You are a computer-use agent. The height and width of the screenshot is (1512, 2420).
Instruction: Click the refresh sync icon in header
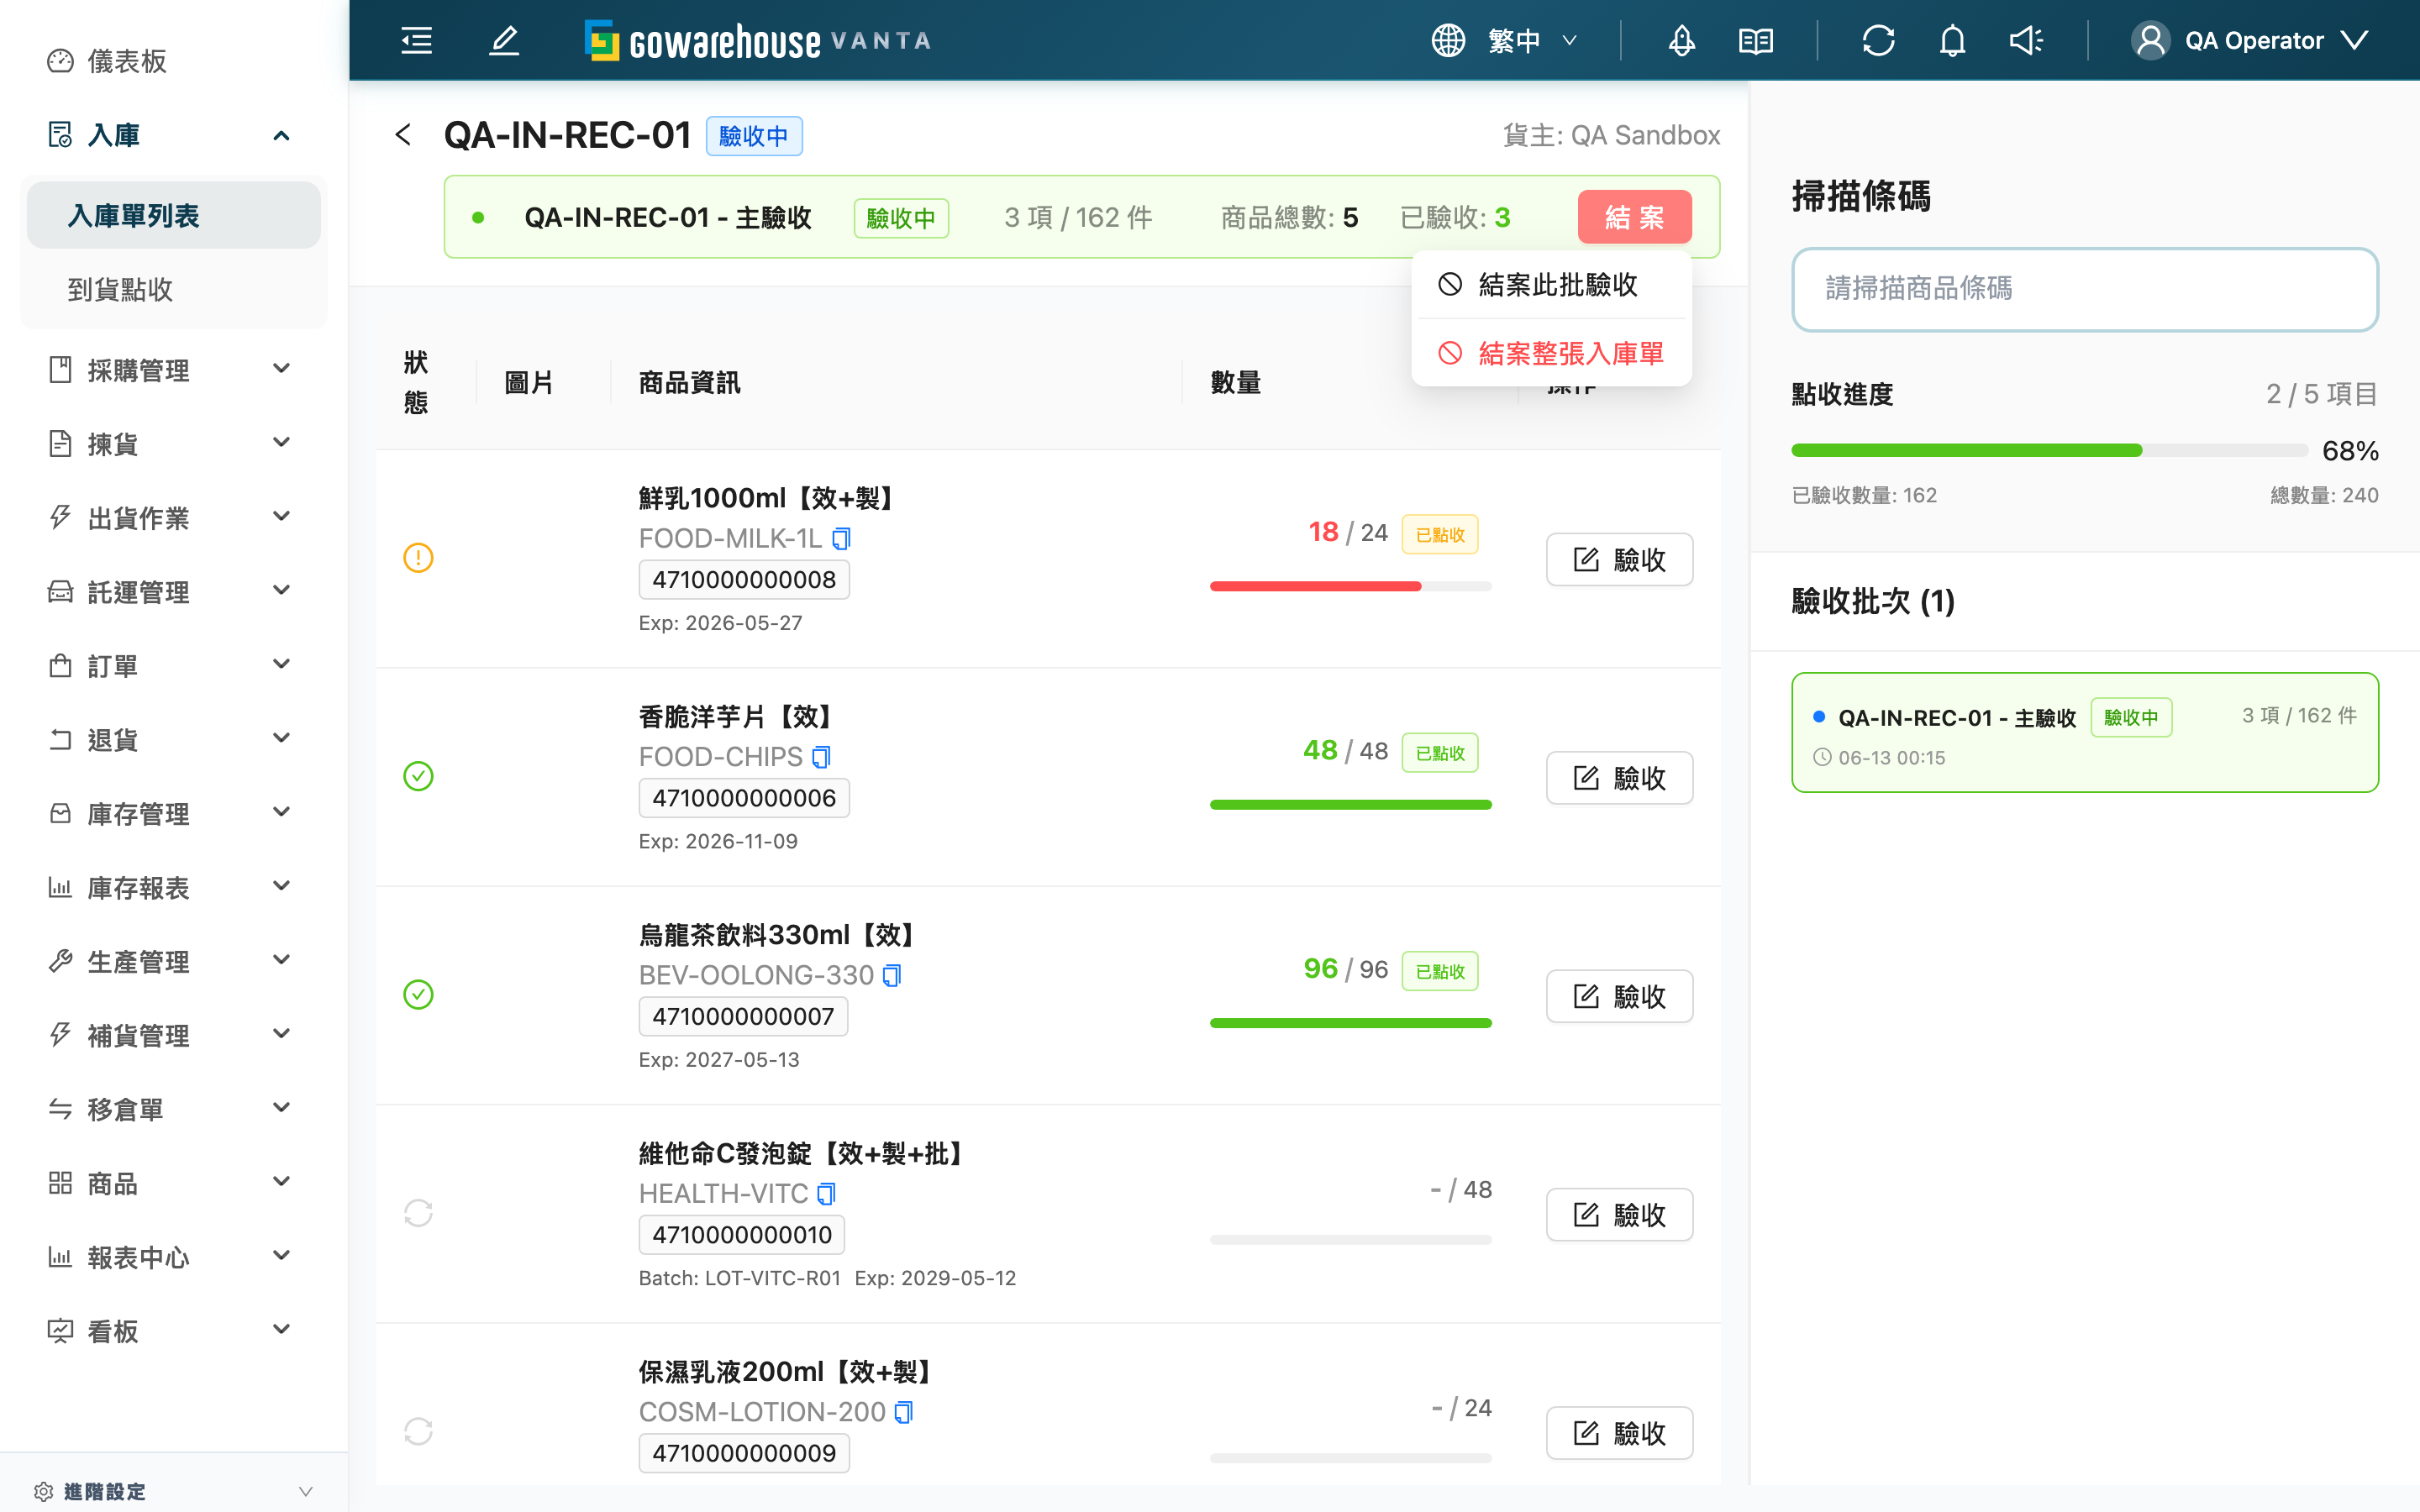(1878, 40)
